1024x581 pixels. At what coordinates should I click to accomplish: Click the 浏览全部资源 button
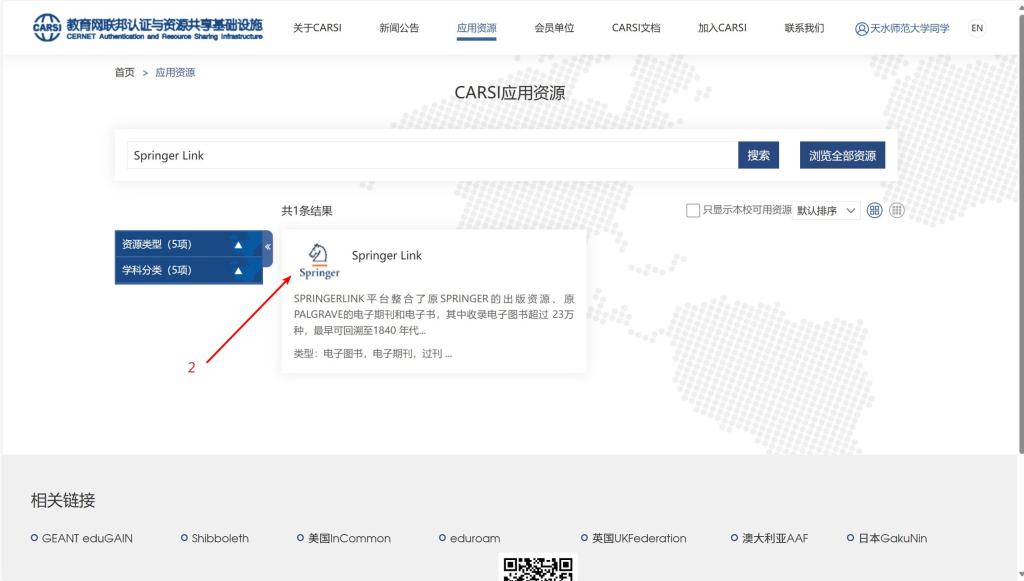(842, 155)
